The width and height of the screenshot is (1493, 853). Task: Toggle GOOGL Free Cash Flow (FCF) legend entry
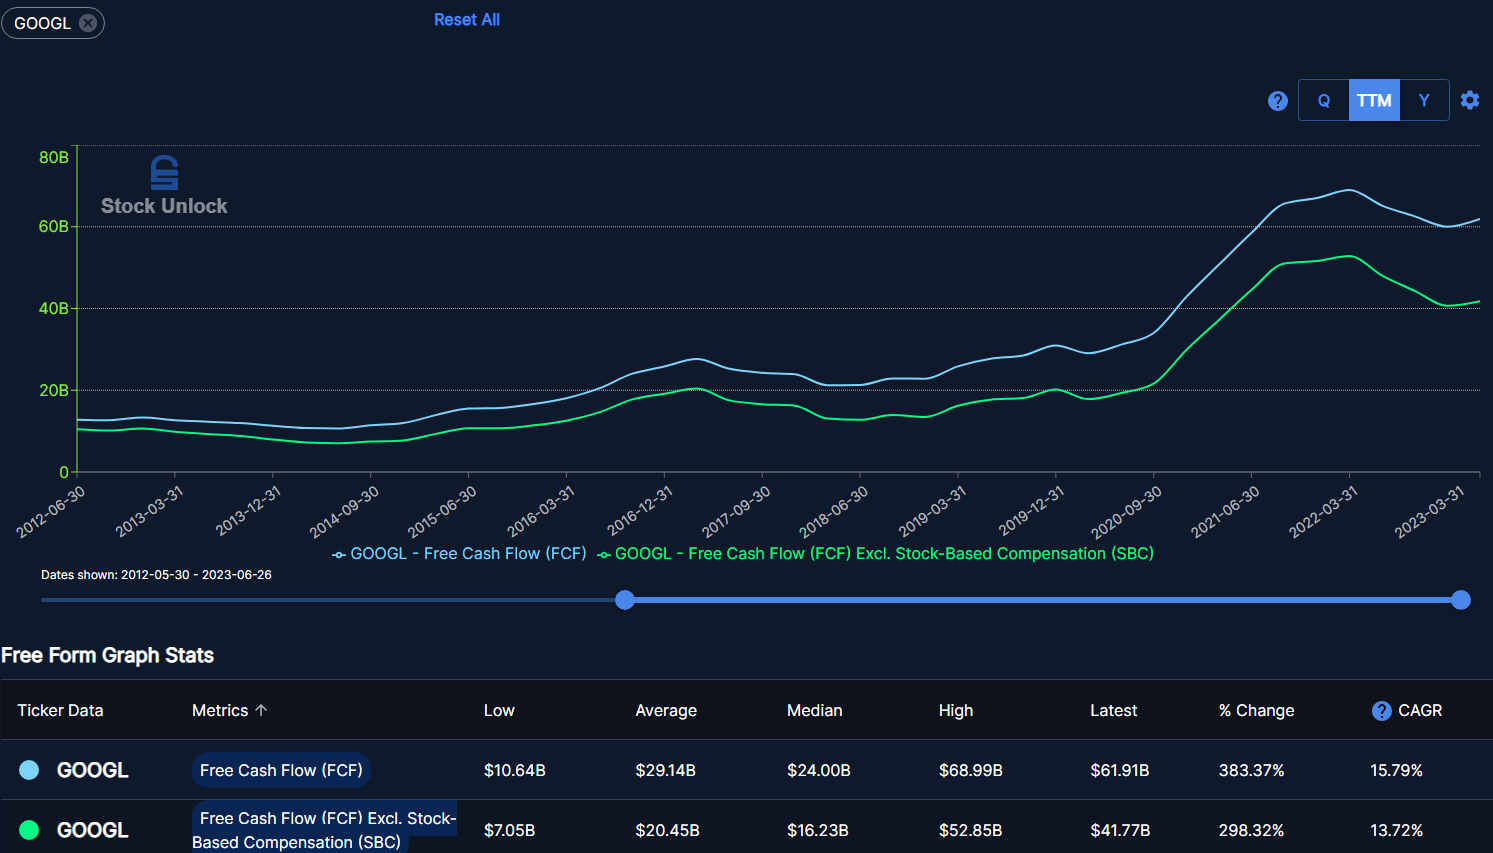(x=459, y=553)
